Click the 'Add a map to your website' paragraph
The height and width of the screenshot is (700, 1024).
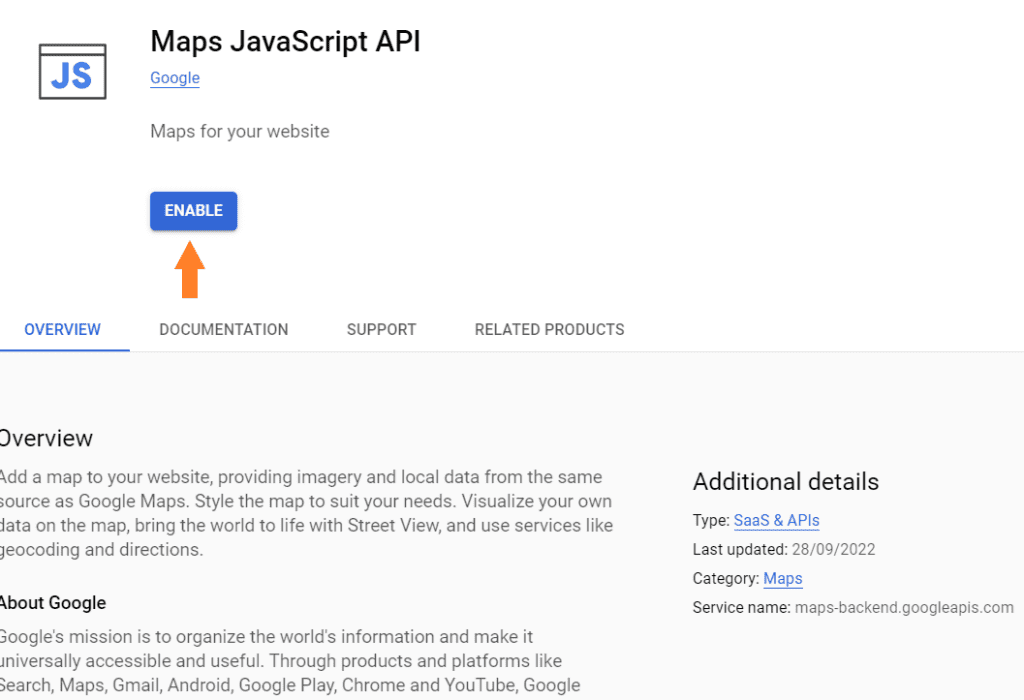click(x=306, y=513)
